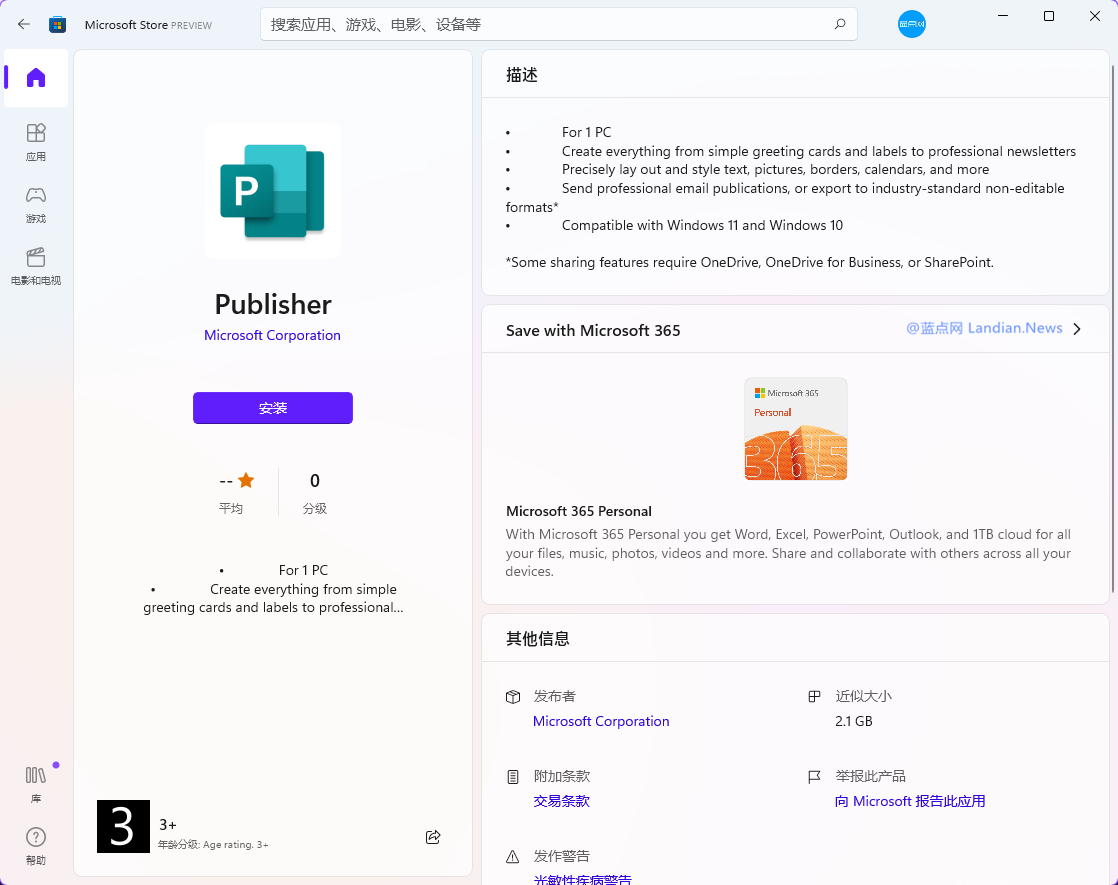Open the 应用 (Apps) section

click(36, 142)
